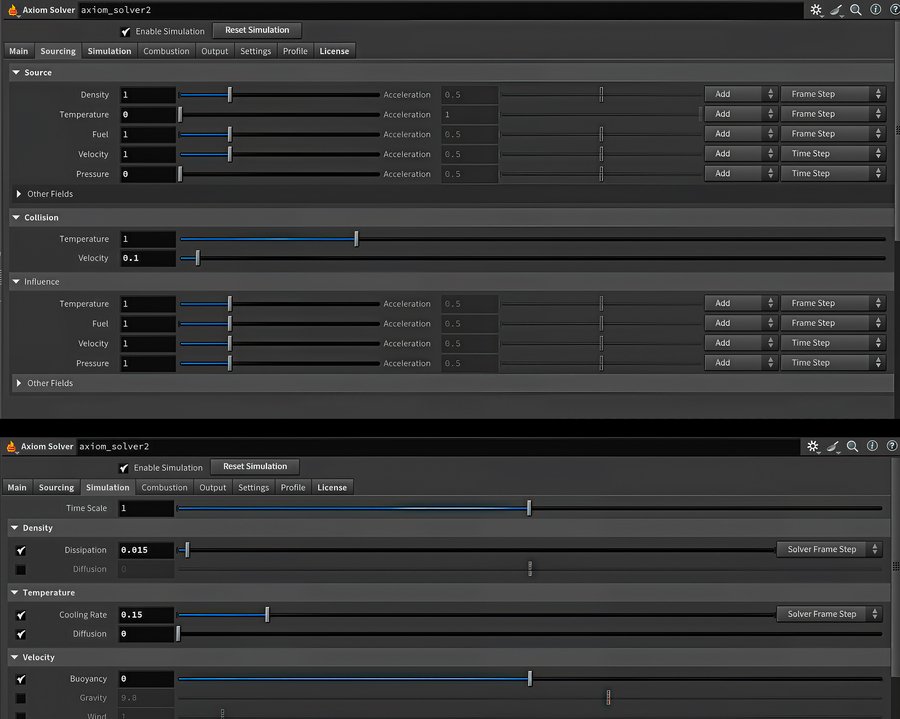Open Source Density Add mode dropdown
Viewport: 900px width, 719px height.
[741, 94]
